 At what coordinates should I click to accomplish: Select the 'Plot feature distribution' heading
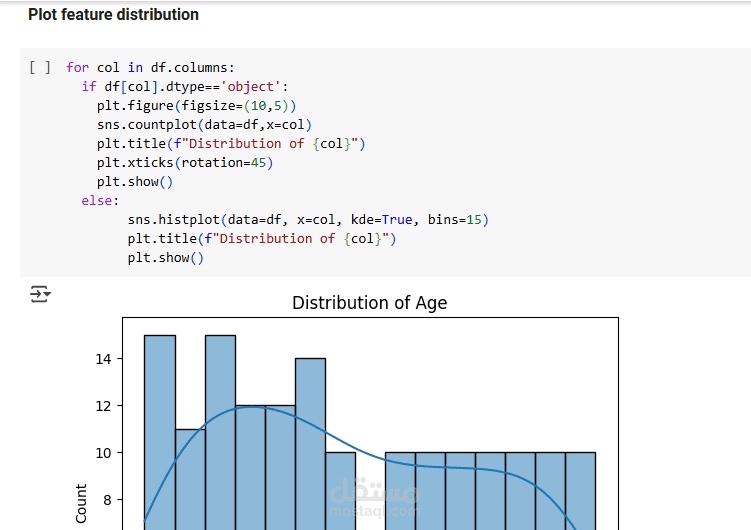pyautogui.click(x=114, y=14)
